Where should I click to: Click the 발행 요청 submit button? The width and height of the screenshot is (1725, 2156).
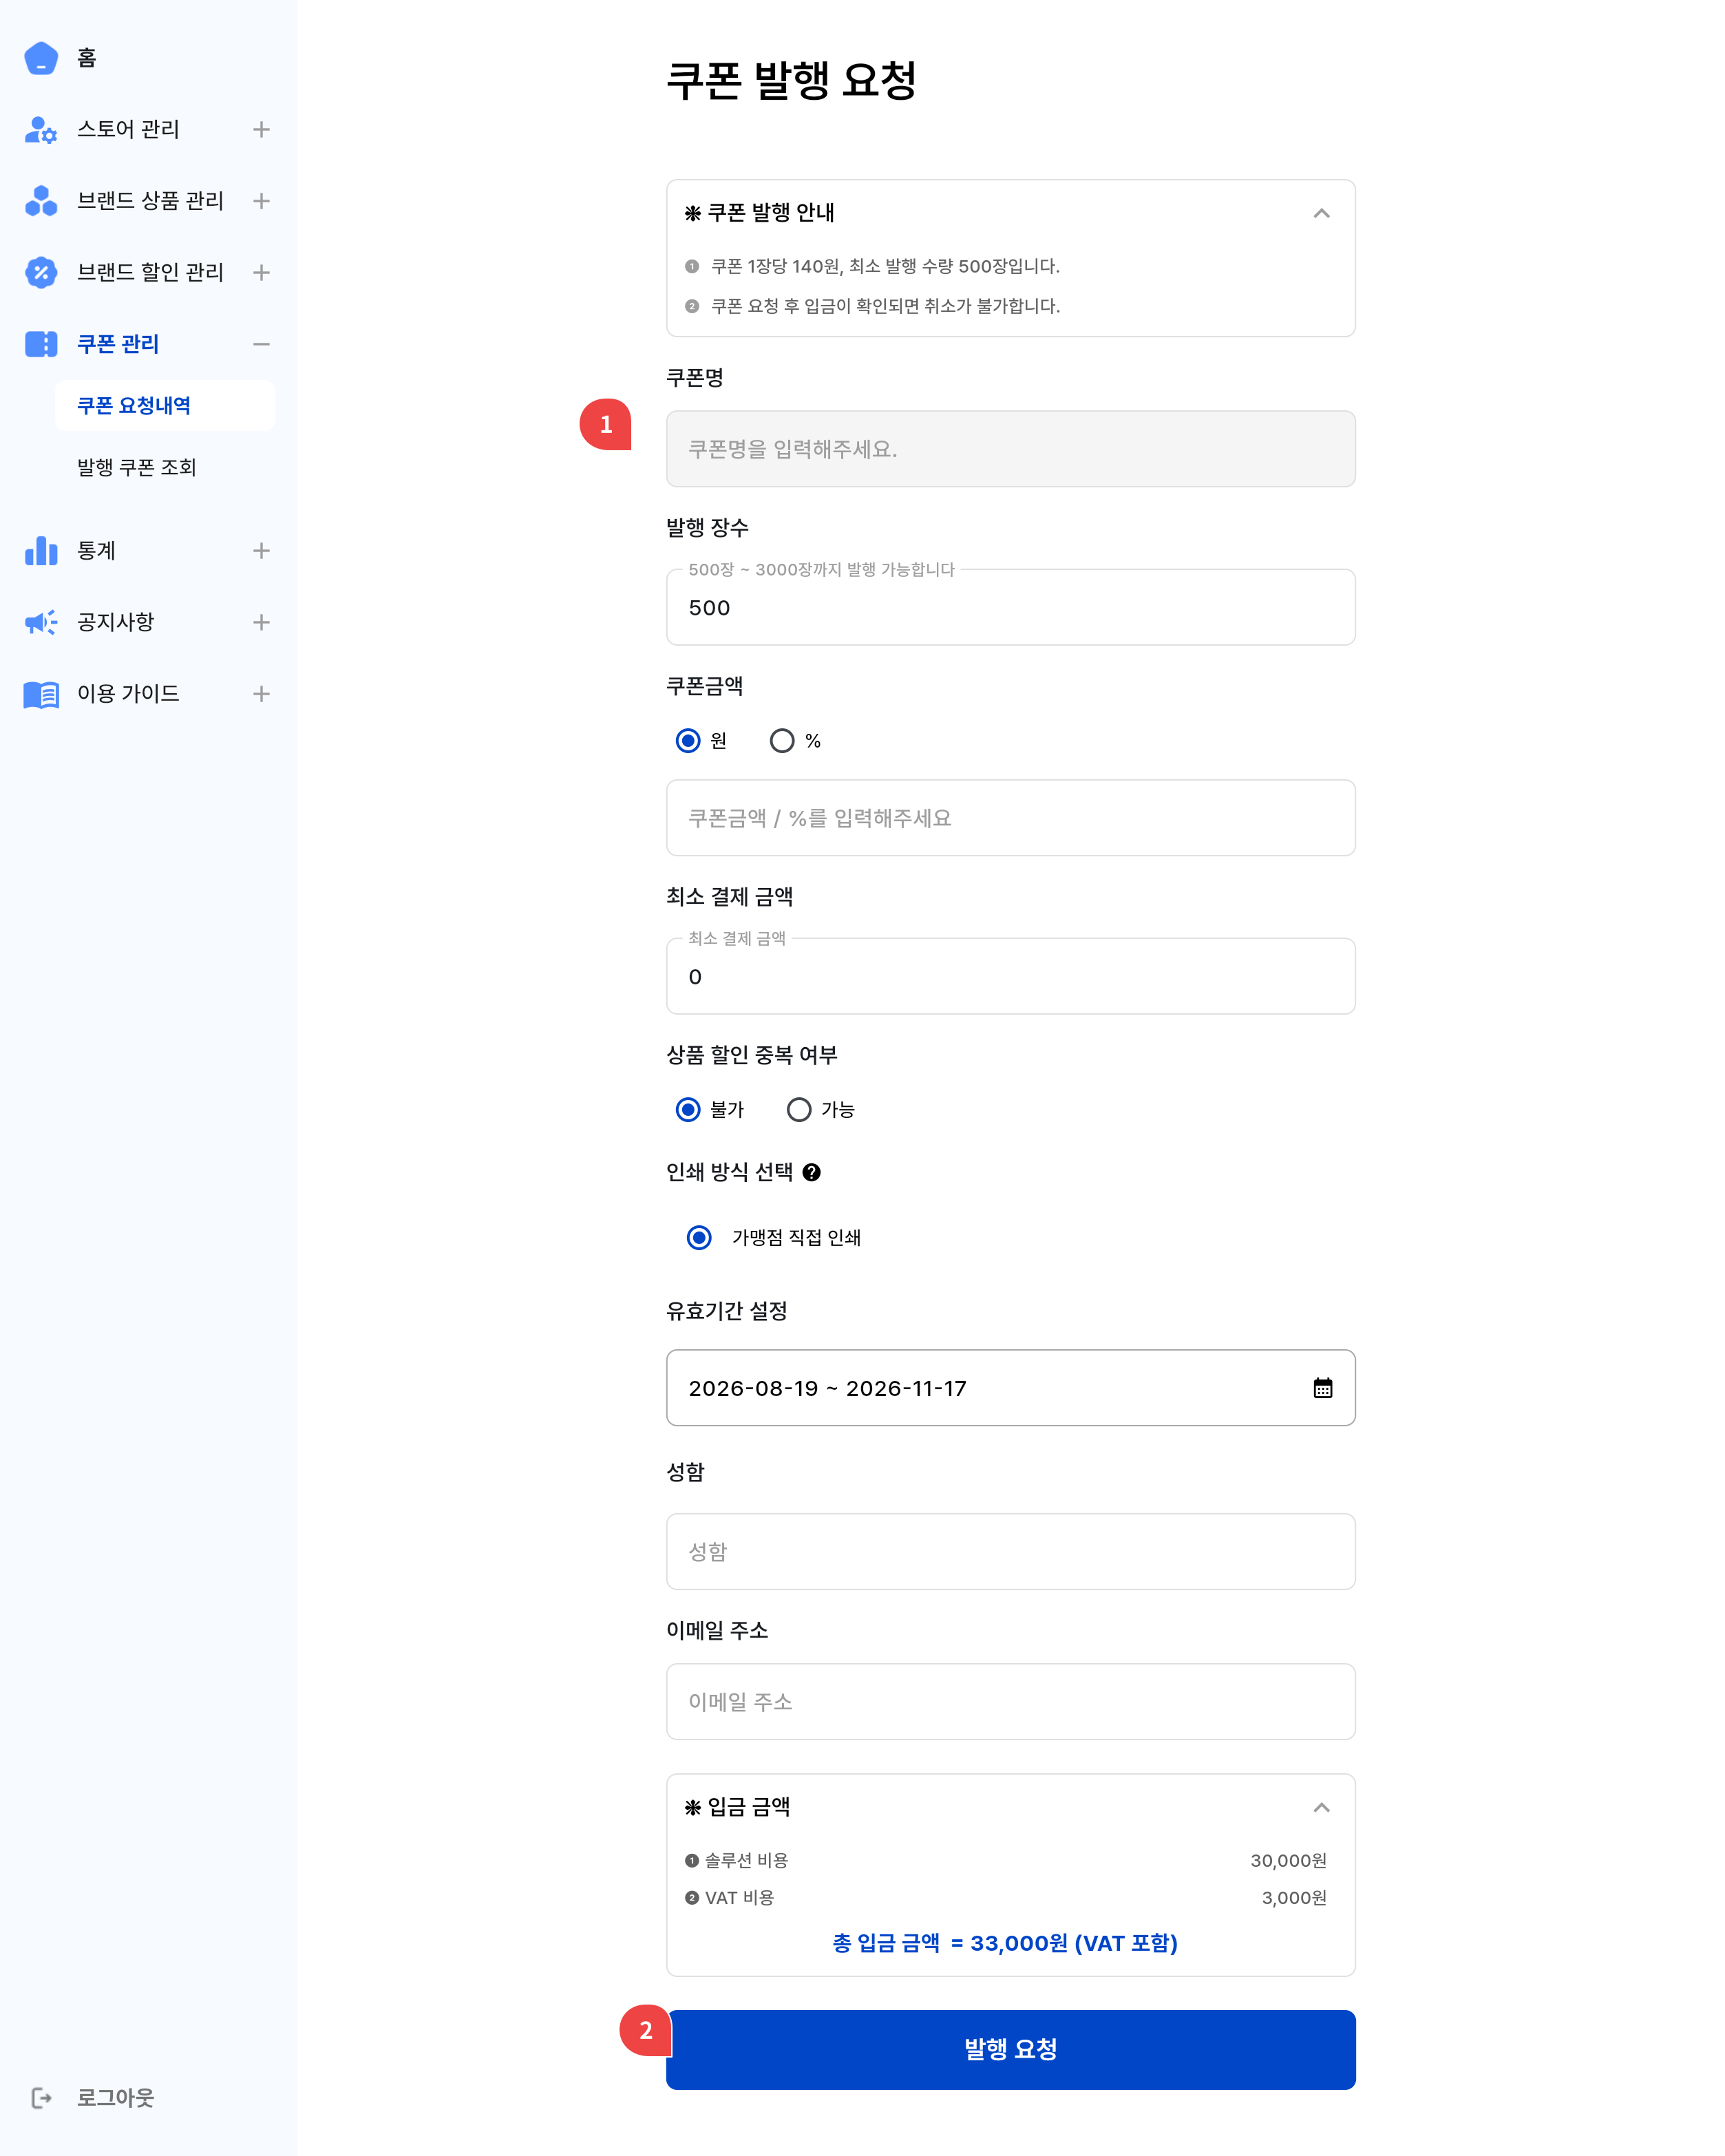pos(1011,2050)
